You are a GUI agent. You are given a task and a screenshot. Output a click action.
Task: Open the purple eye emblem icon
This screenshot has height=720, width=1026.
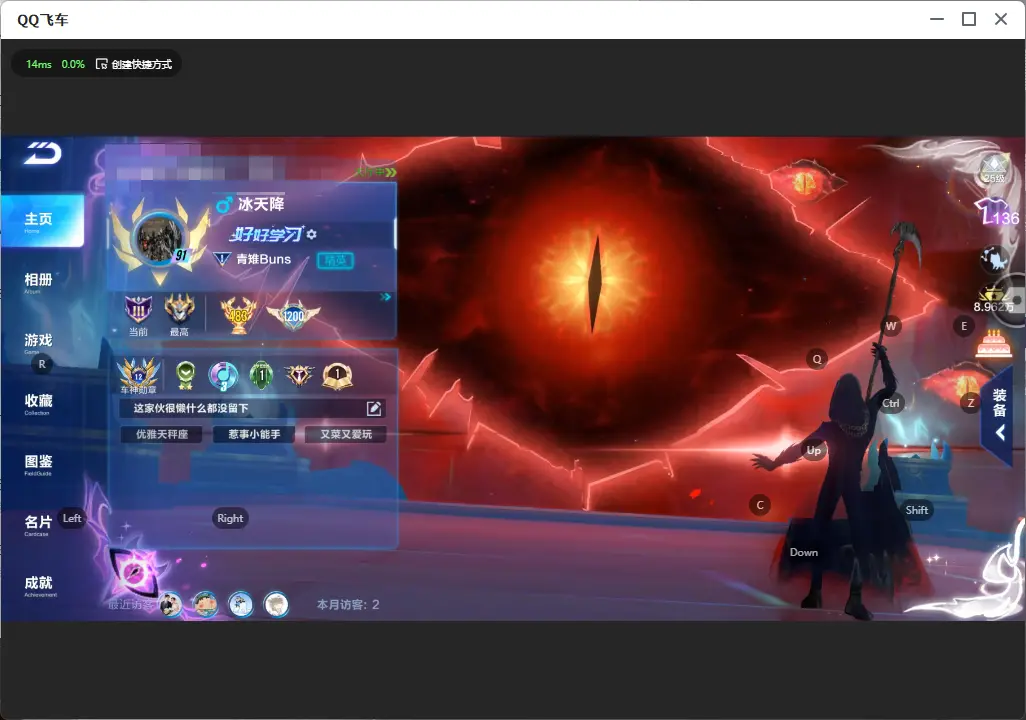(x=134, y=573)
